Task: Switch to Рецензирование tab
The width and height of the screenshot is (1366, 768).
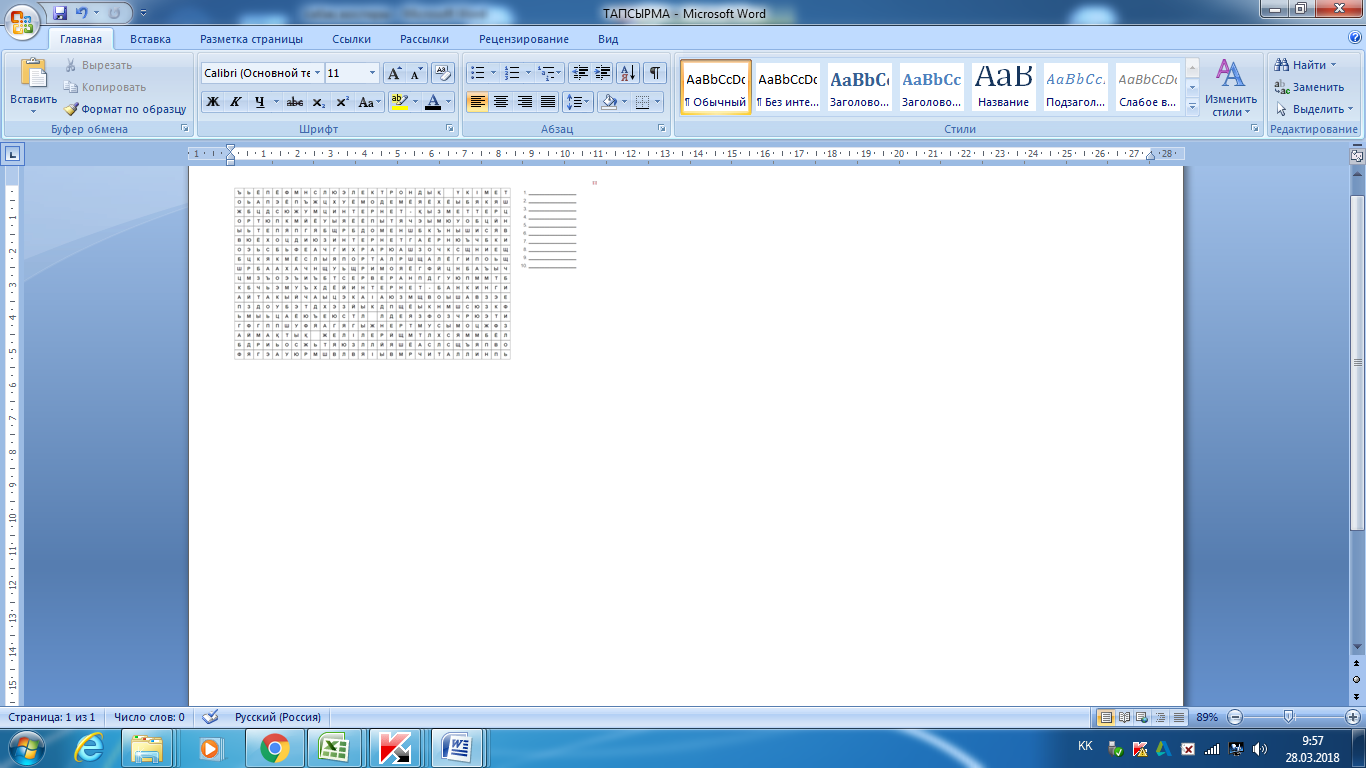Action: [x=523, y=39]
